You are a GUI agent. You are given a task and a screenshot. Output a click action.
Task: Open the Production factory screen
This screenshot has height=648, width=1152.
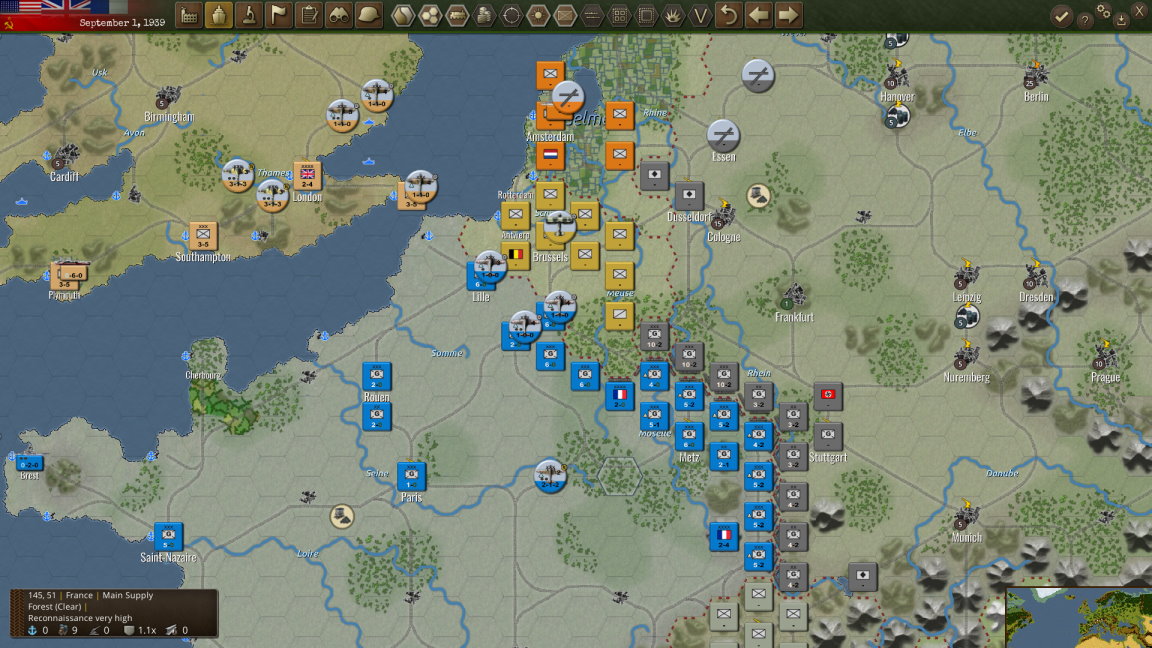click(x=190, y=15)
